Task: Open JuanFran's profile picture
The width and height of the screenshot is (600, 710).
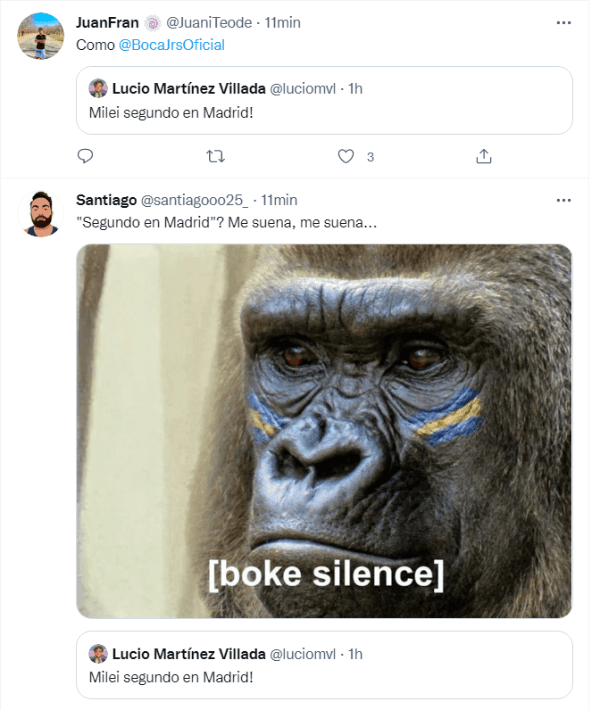Action: coord(41,36)
